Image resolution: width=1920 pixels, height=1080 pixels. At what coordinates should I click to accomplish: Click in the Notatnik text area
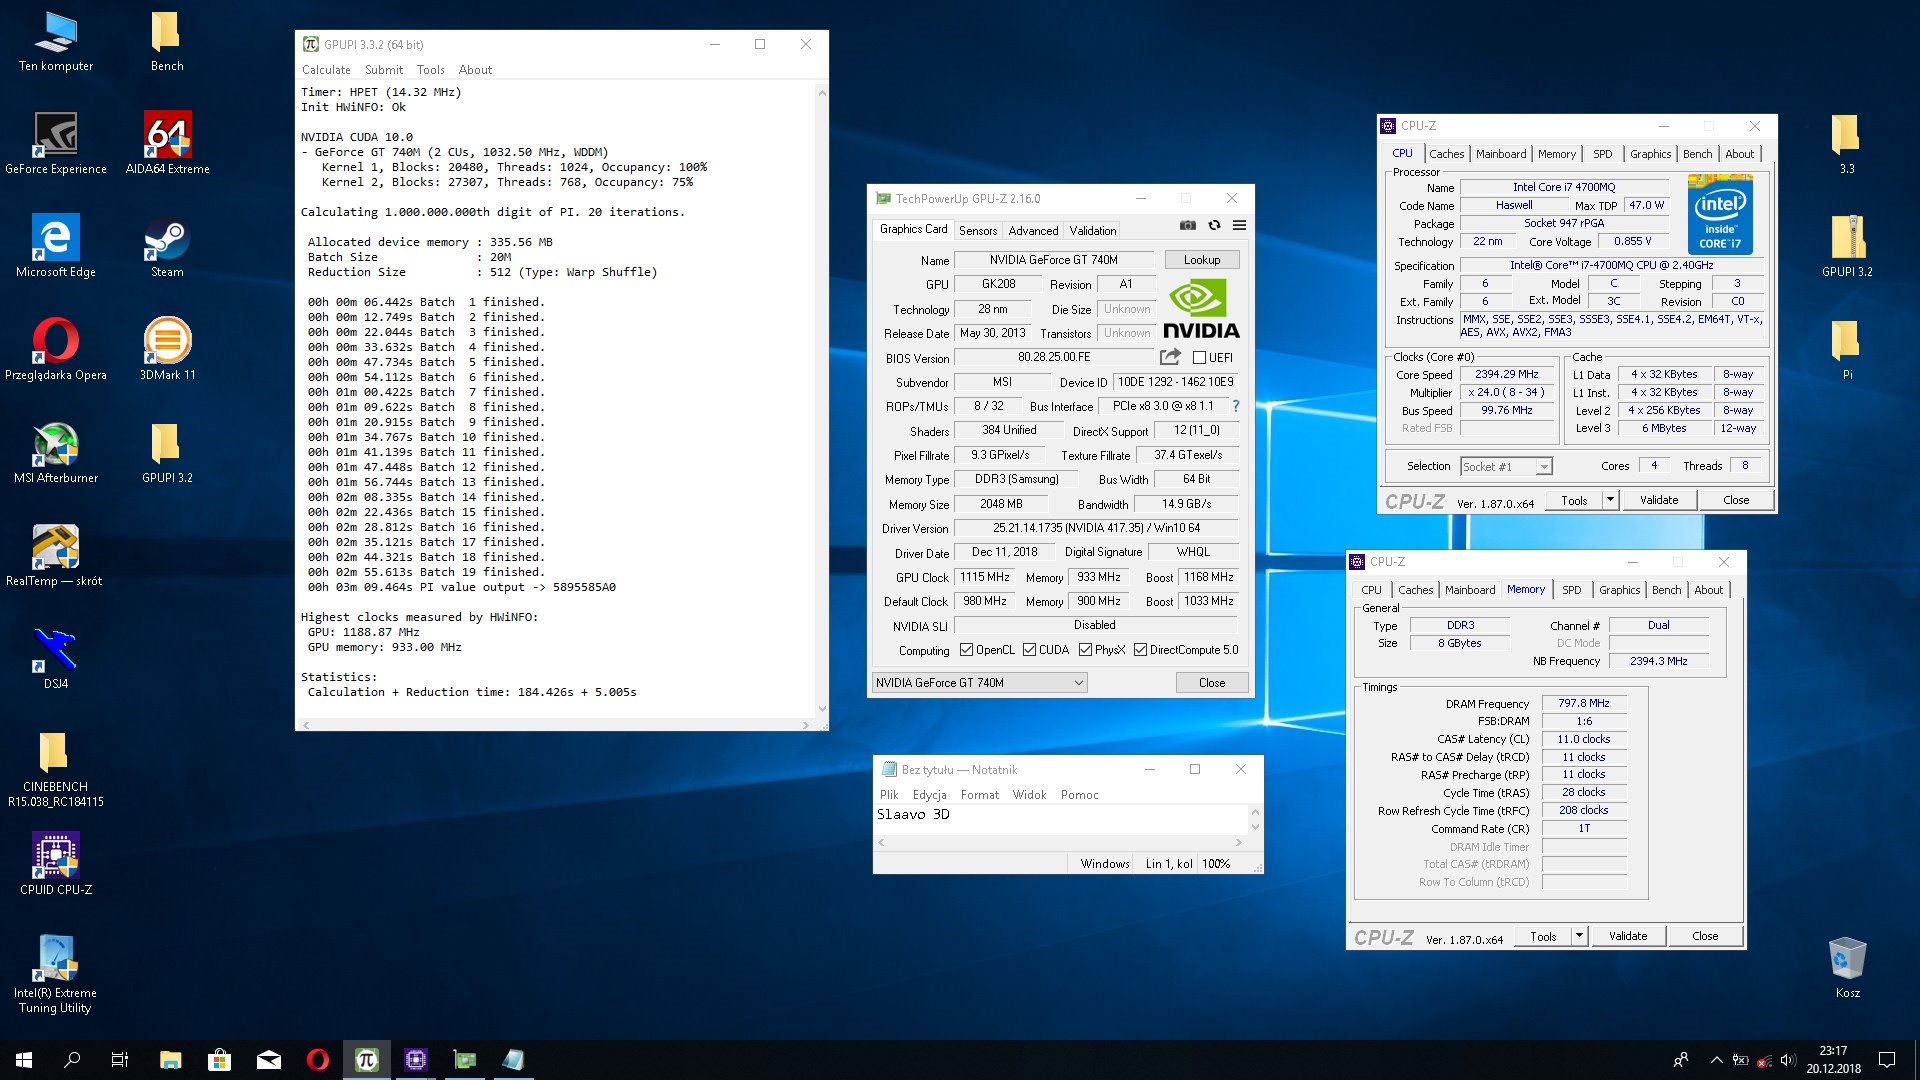point(1060,820)
